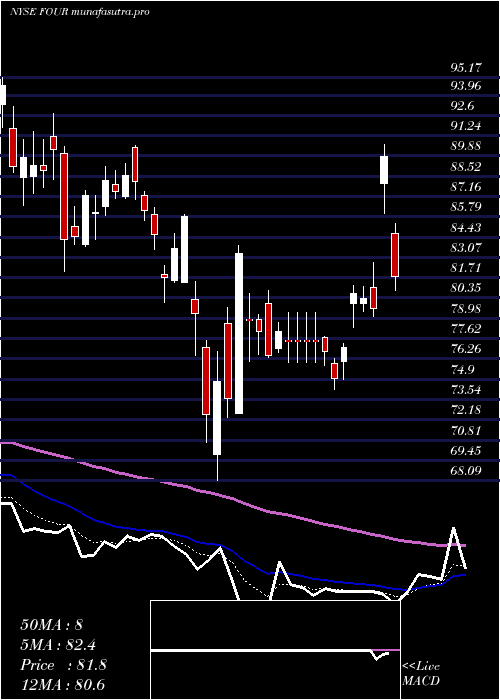Click the Live MACD inset chart box

tap(275, 650)
